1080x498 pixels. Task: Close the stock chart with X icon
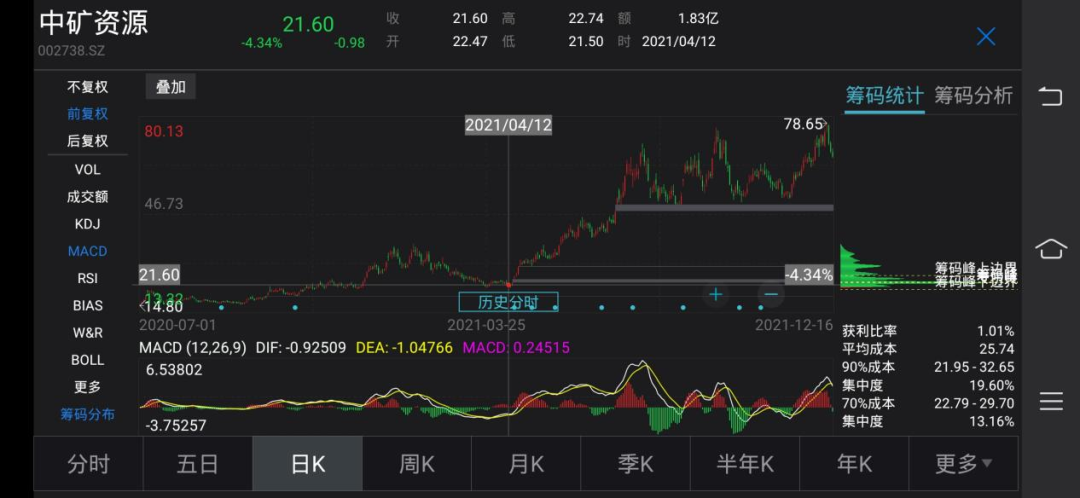pyautogui.click(x=986, y=37)
